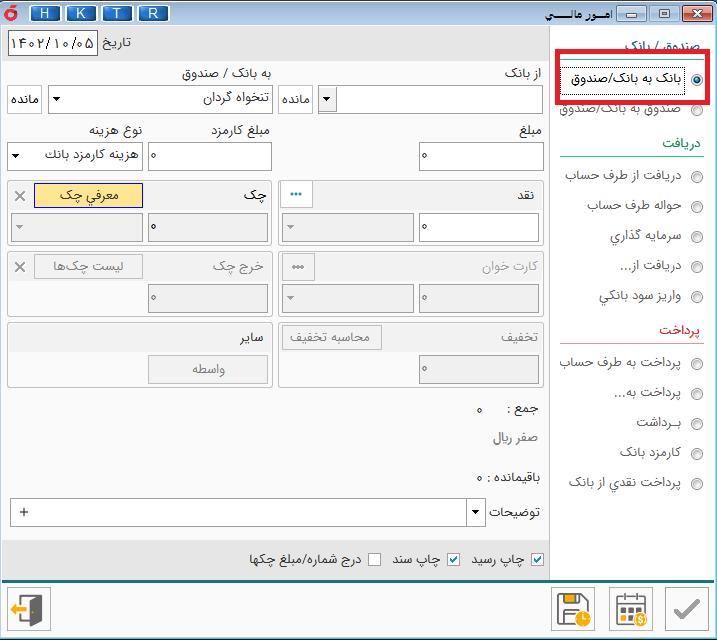Click the exit door icon
Screen dimensions: 717x640
pyautogui.click(x=25, y=609)
